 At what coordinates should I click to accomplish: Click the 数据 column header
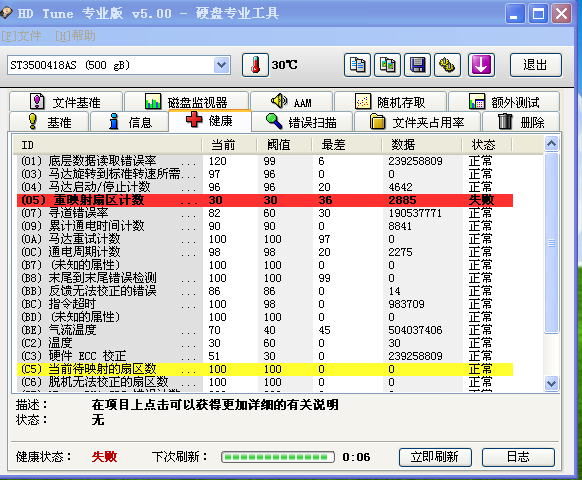[422, 144]
